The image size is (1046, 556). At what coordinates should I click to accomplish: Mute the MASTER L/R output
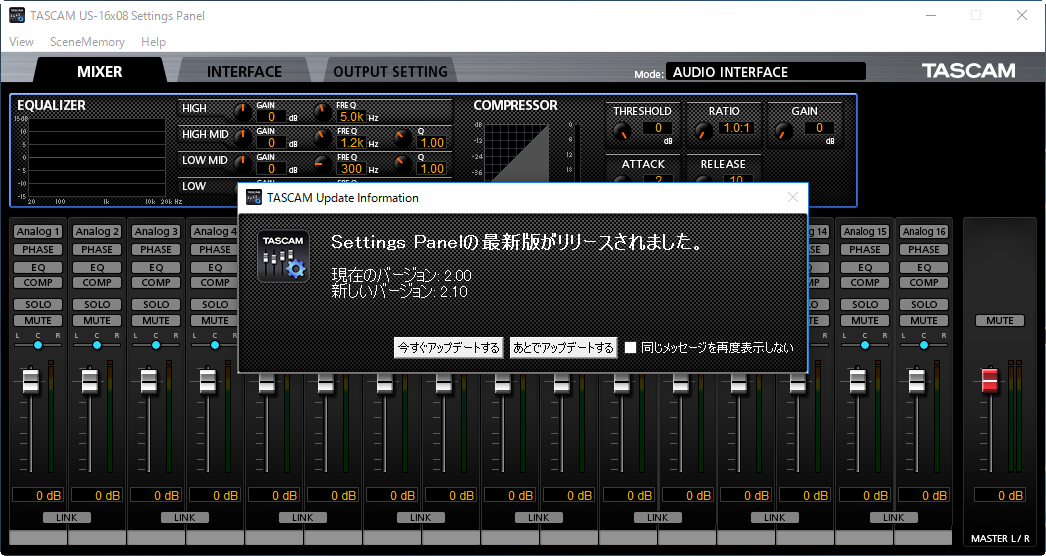pos(1000,320)
